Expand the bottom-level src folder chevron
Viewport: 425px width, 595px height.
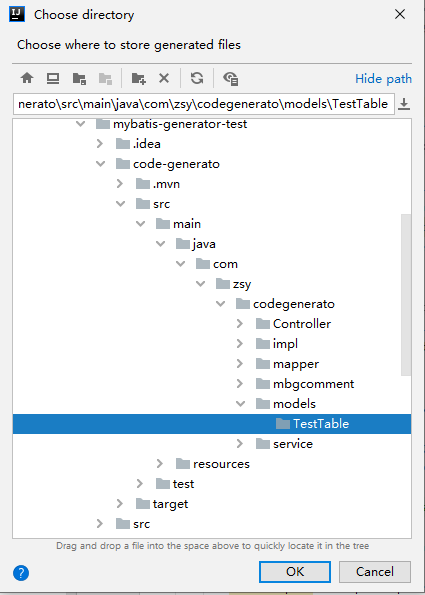click(100, 524)
